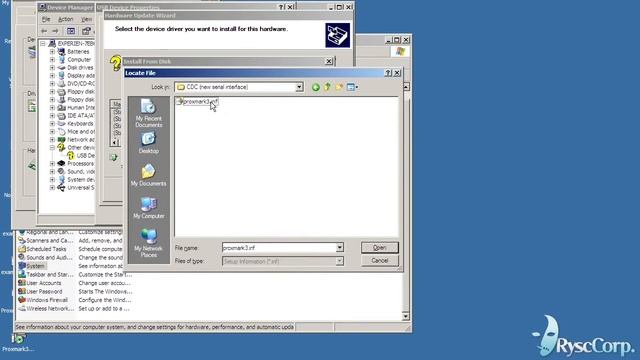
Task: Open Wireless Network item in Control Panel
Action: 46,308
